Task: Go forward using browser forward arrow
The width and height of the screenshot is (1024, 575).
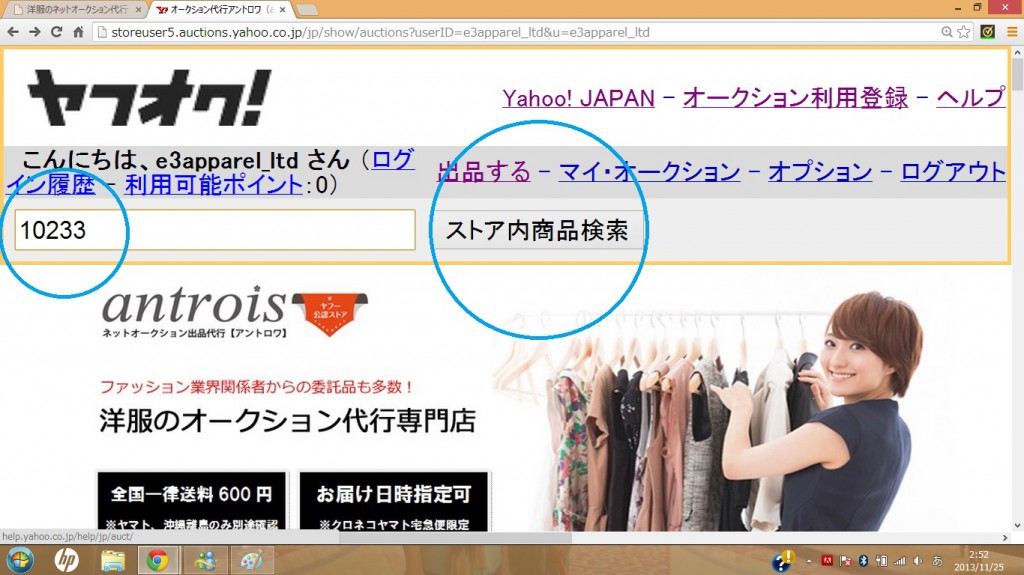Action: pos(35,32)
